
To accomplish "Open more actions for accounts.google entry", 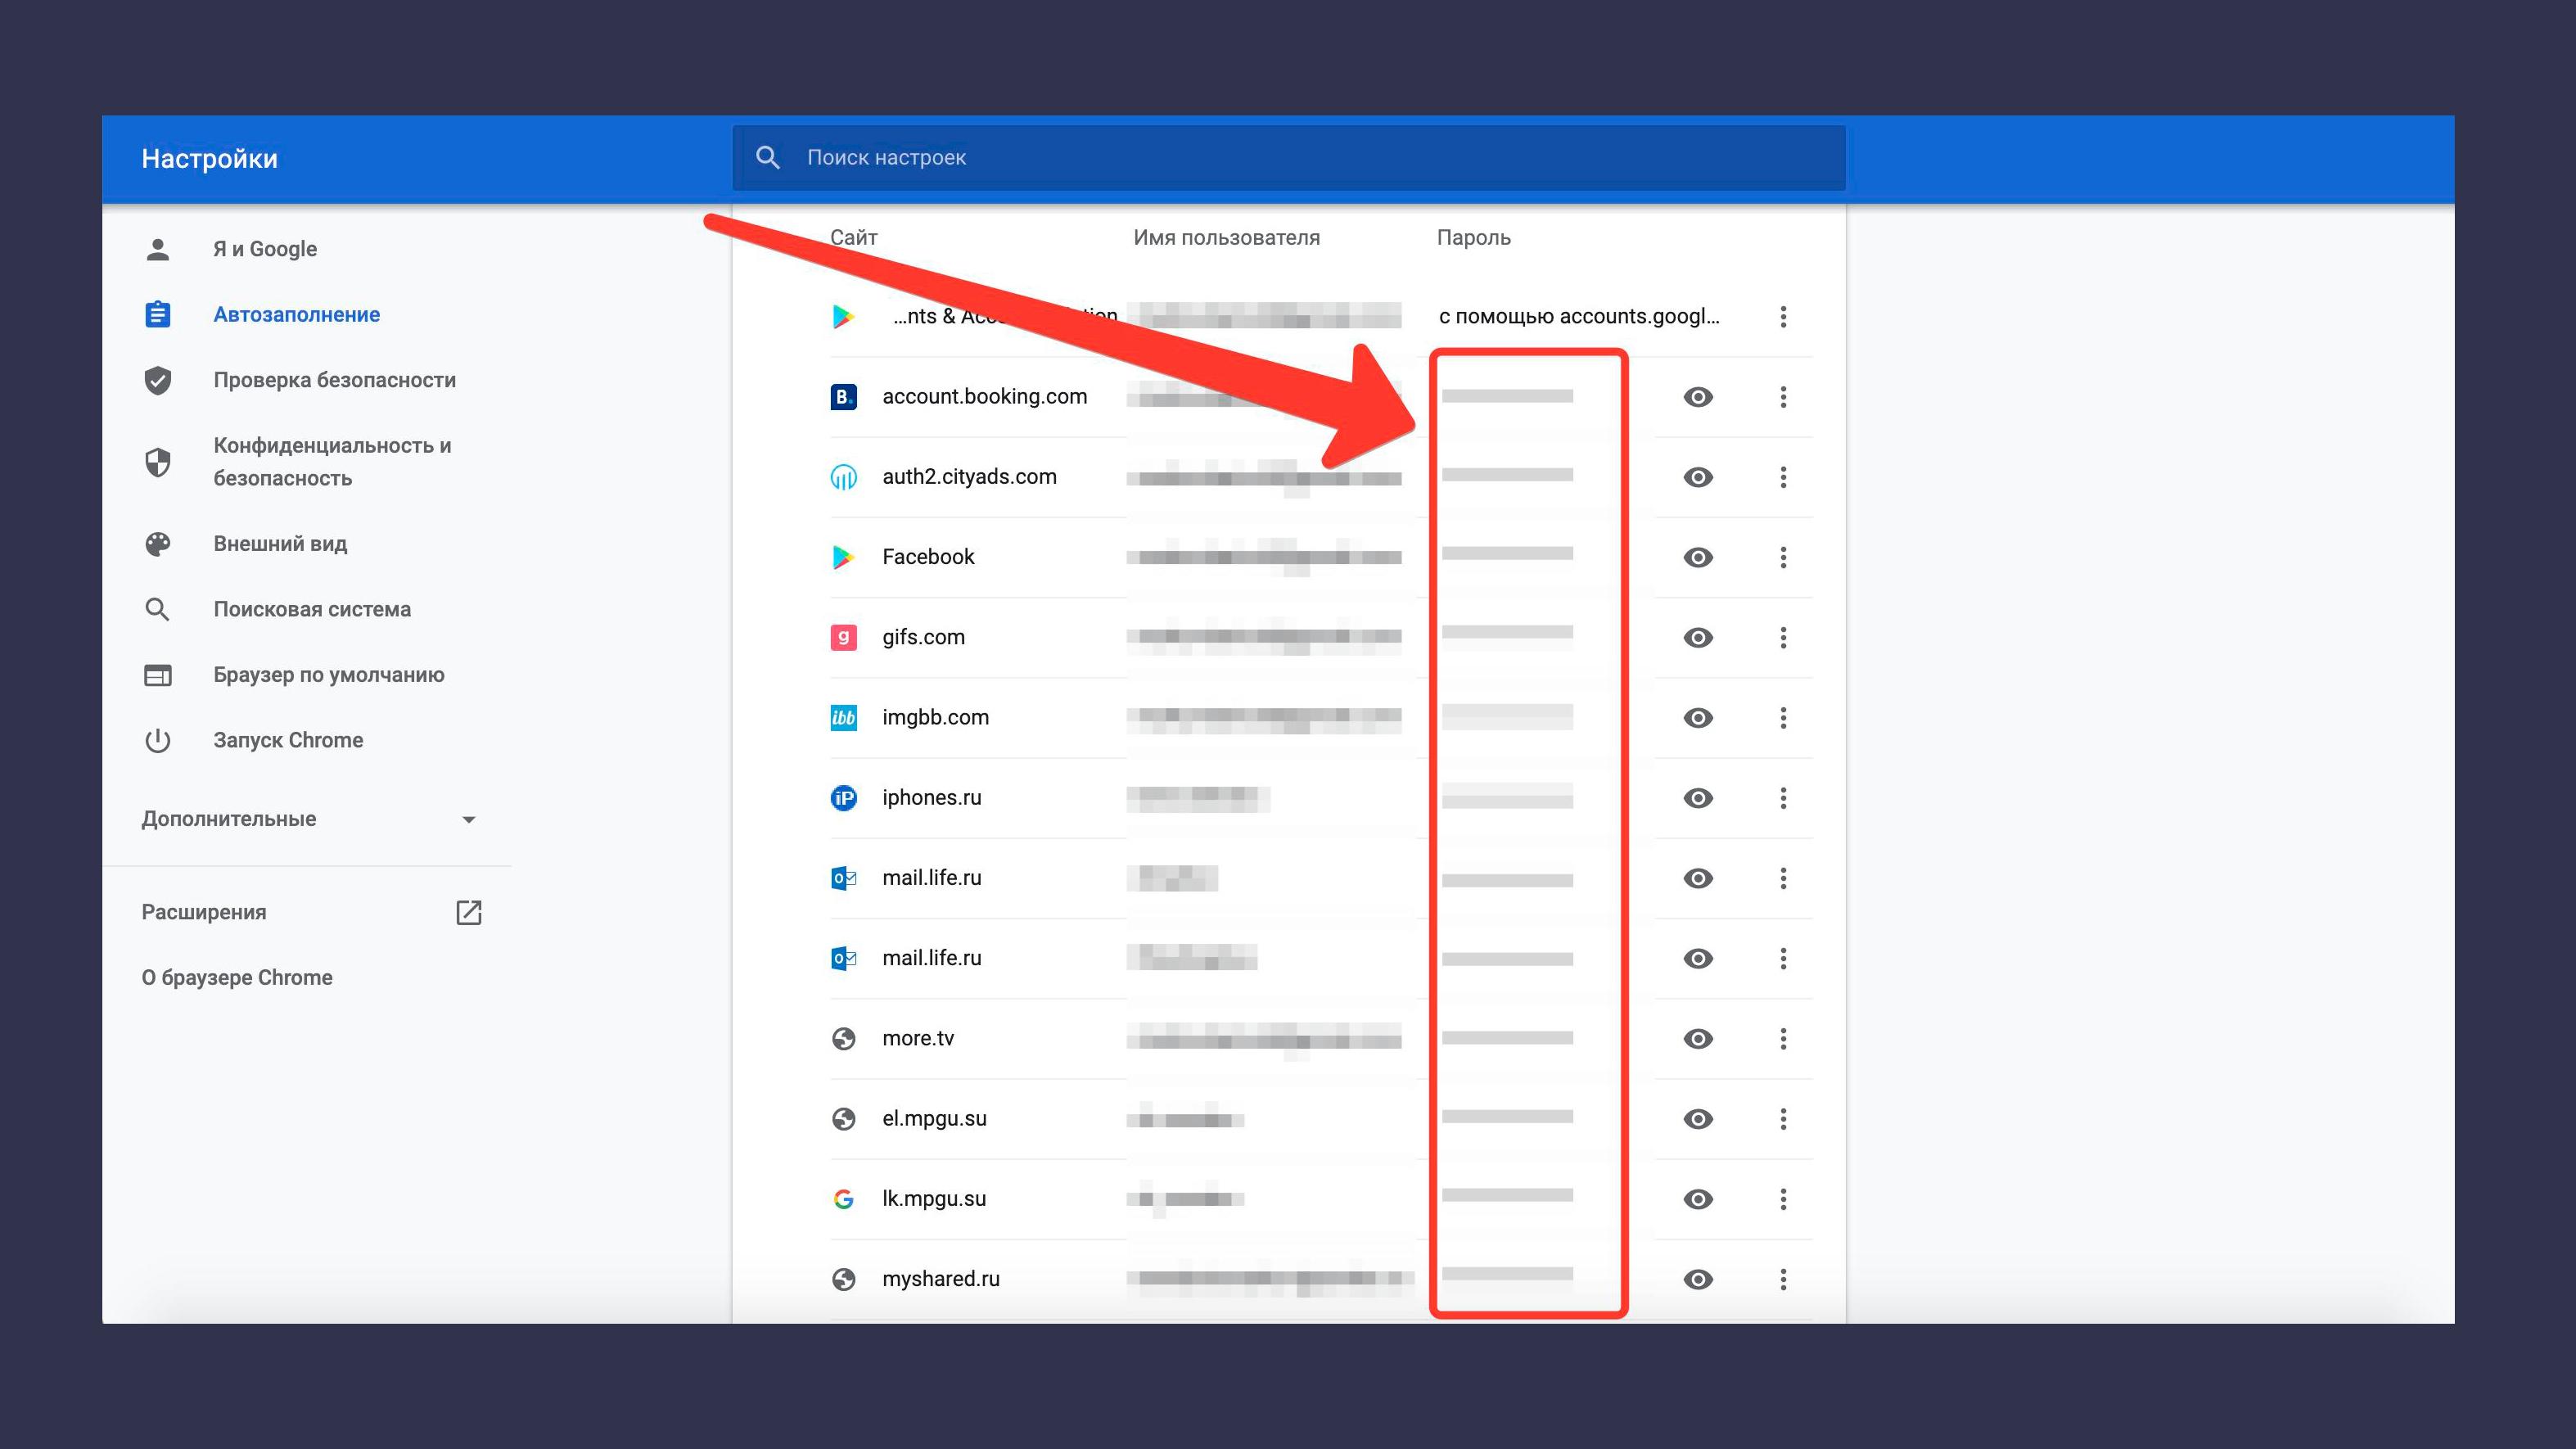I will (1782, 317).
